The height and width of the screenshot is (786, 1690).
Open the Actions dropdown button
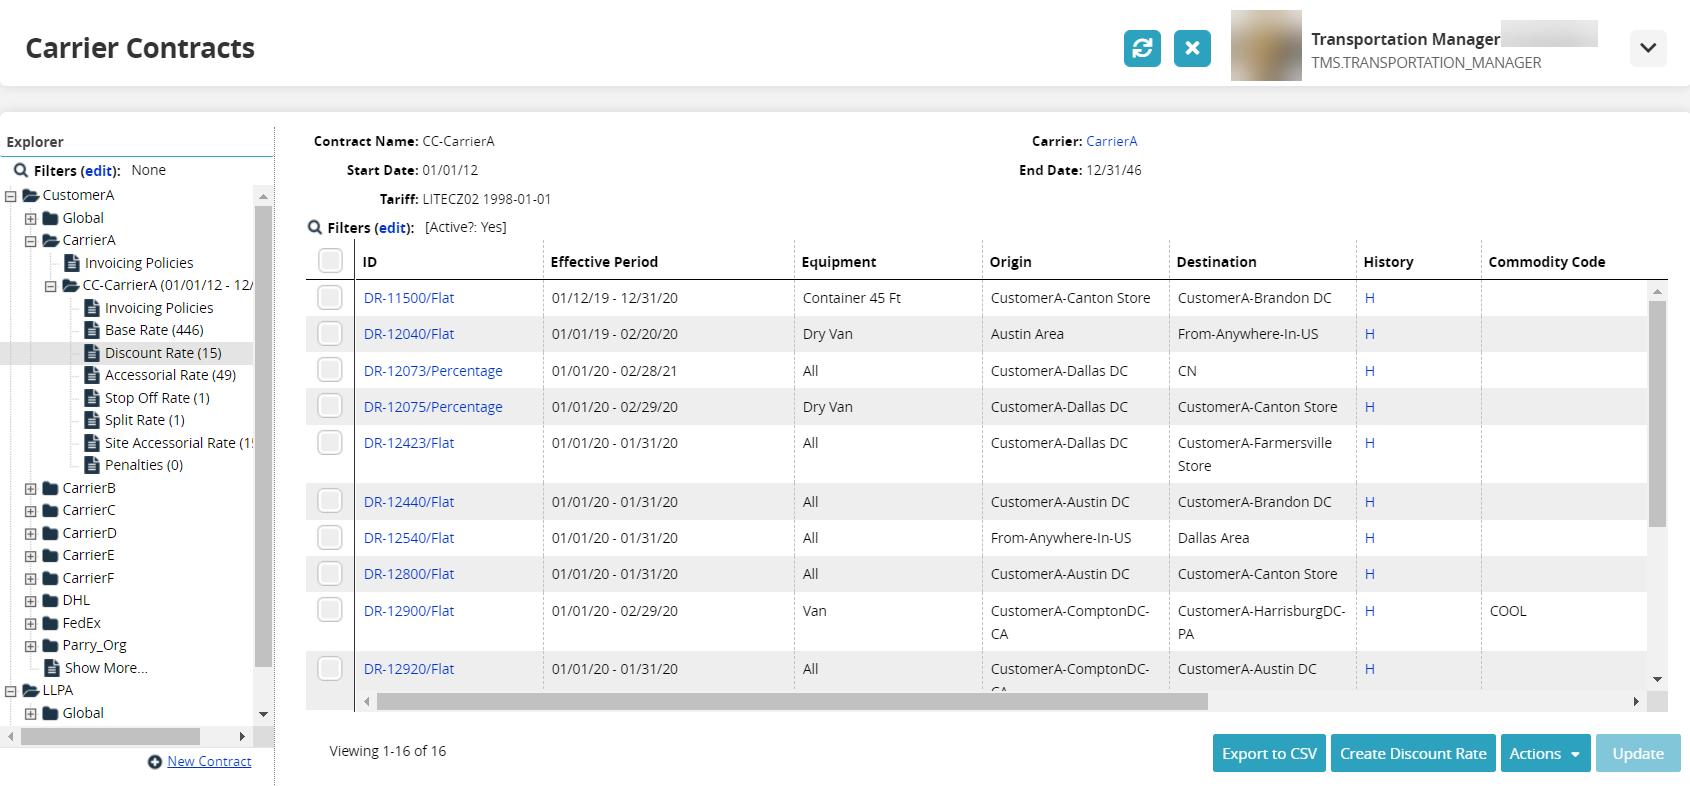point(1544,754)
